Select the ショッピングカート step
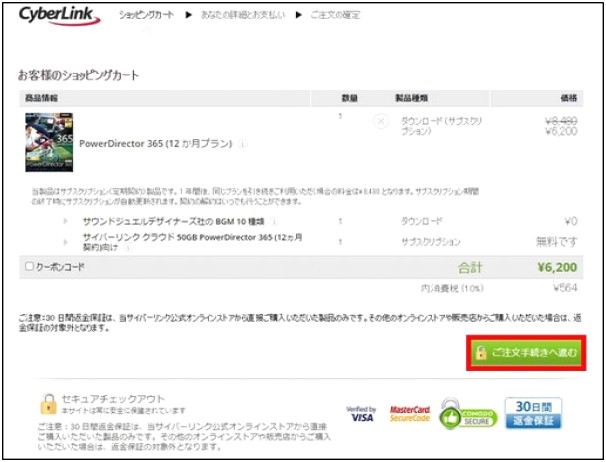 pos(146,15)
